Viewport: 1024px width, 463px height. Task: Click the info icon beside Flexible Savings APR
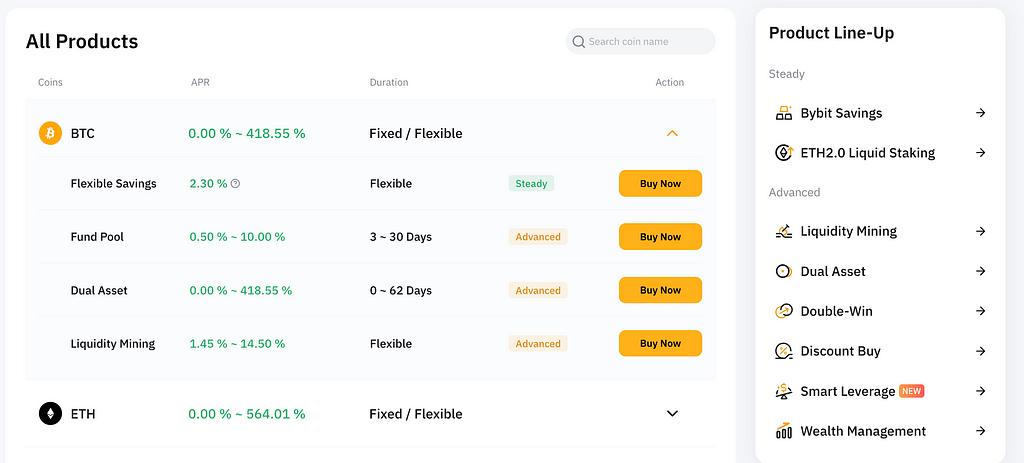point(235,184)
